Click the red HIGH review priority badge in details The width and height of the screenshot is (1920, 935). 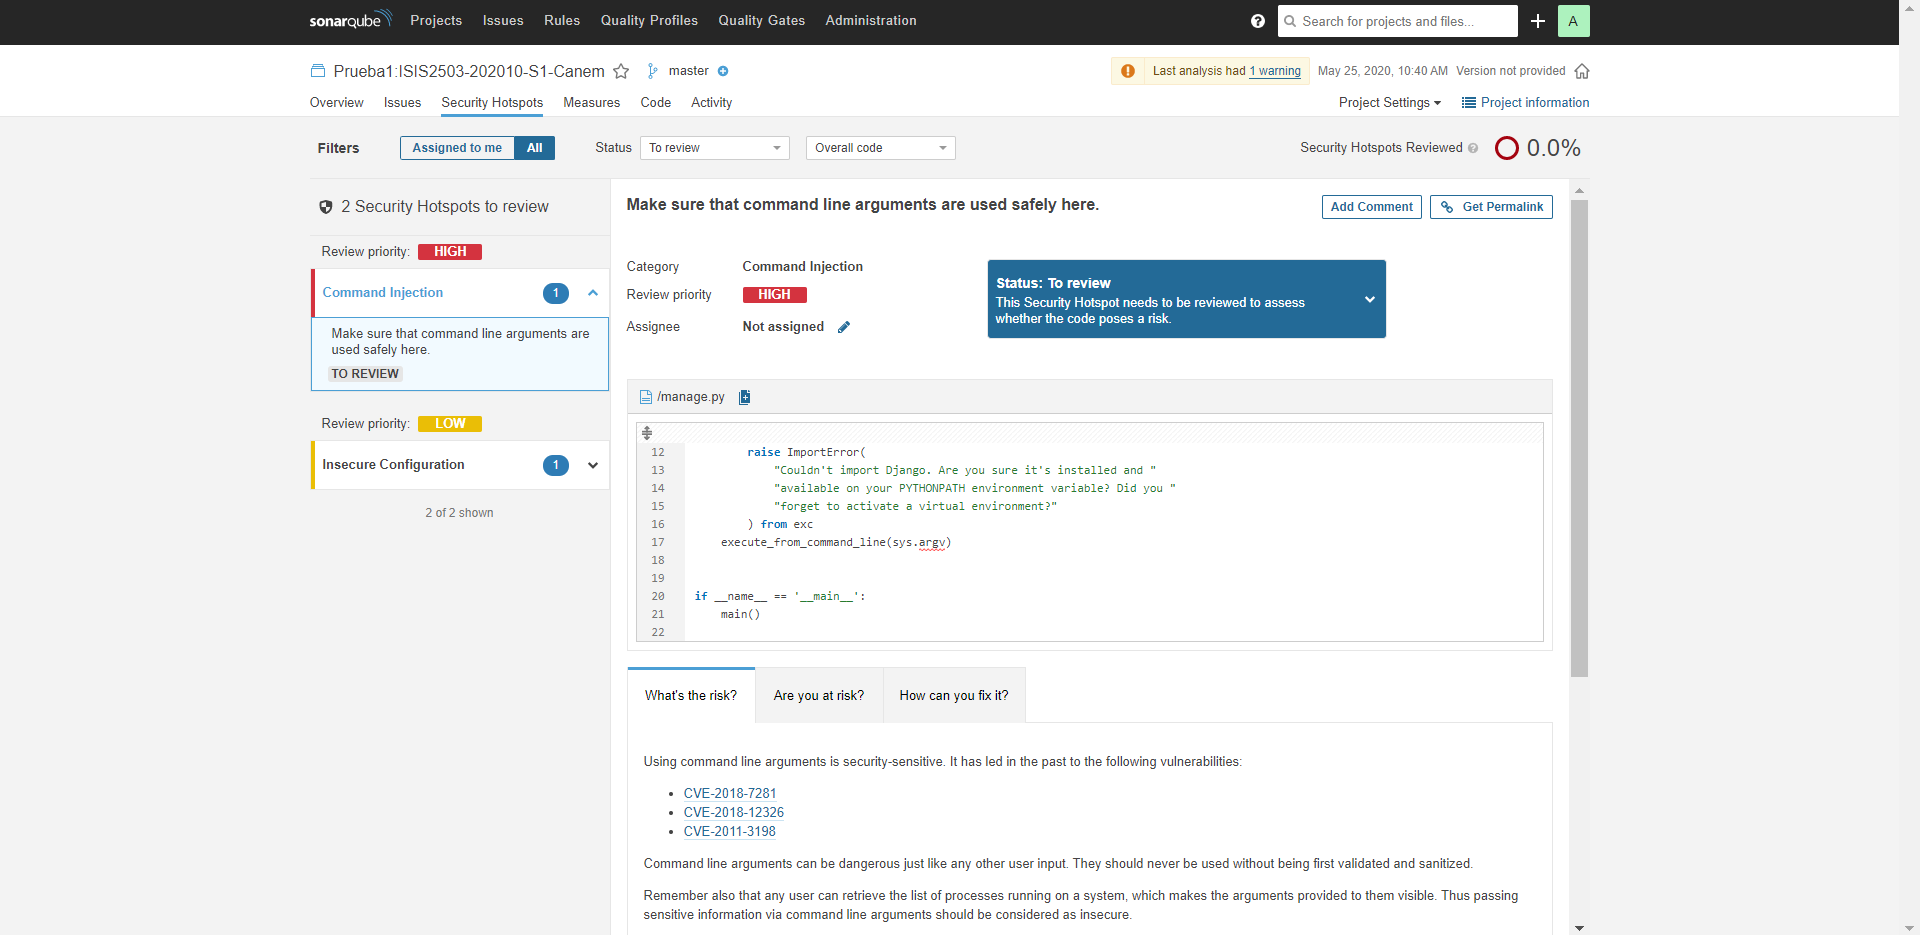pyautogui.click(x=774, y=295)
